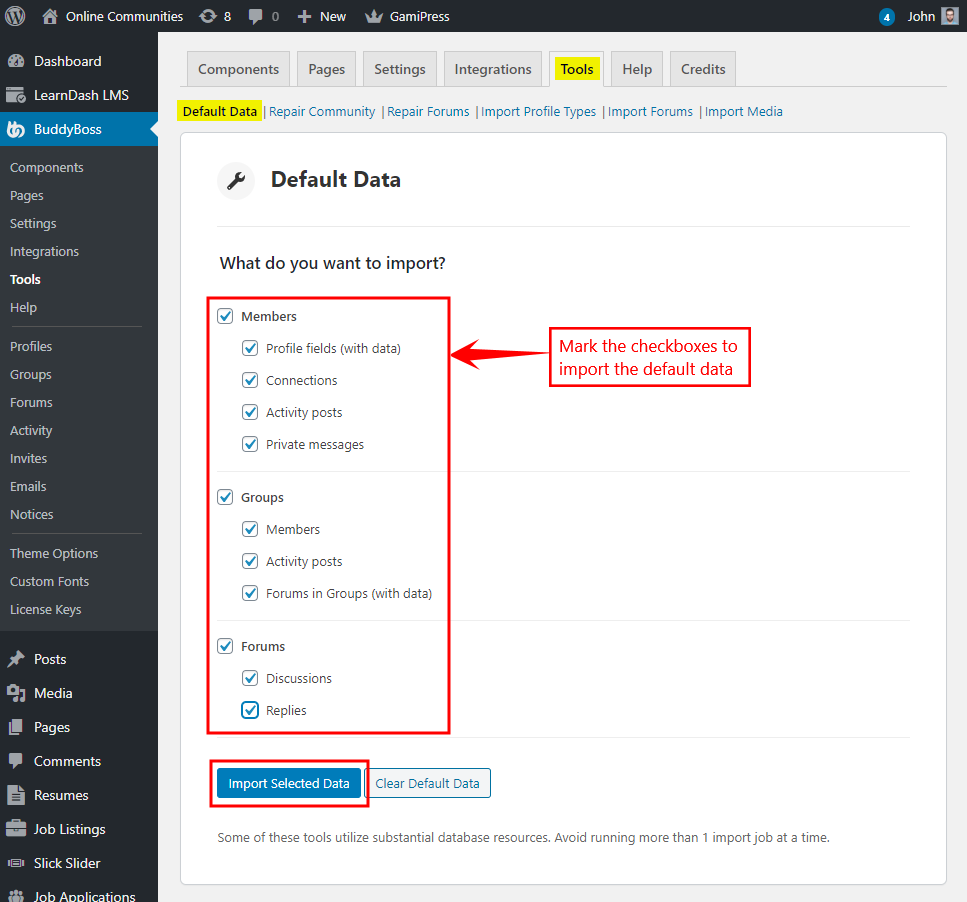Expand the Slick Slider sidebar menu
Screen dimensions: 967x902
(x=67, y=863)
